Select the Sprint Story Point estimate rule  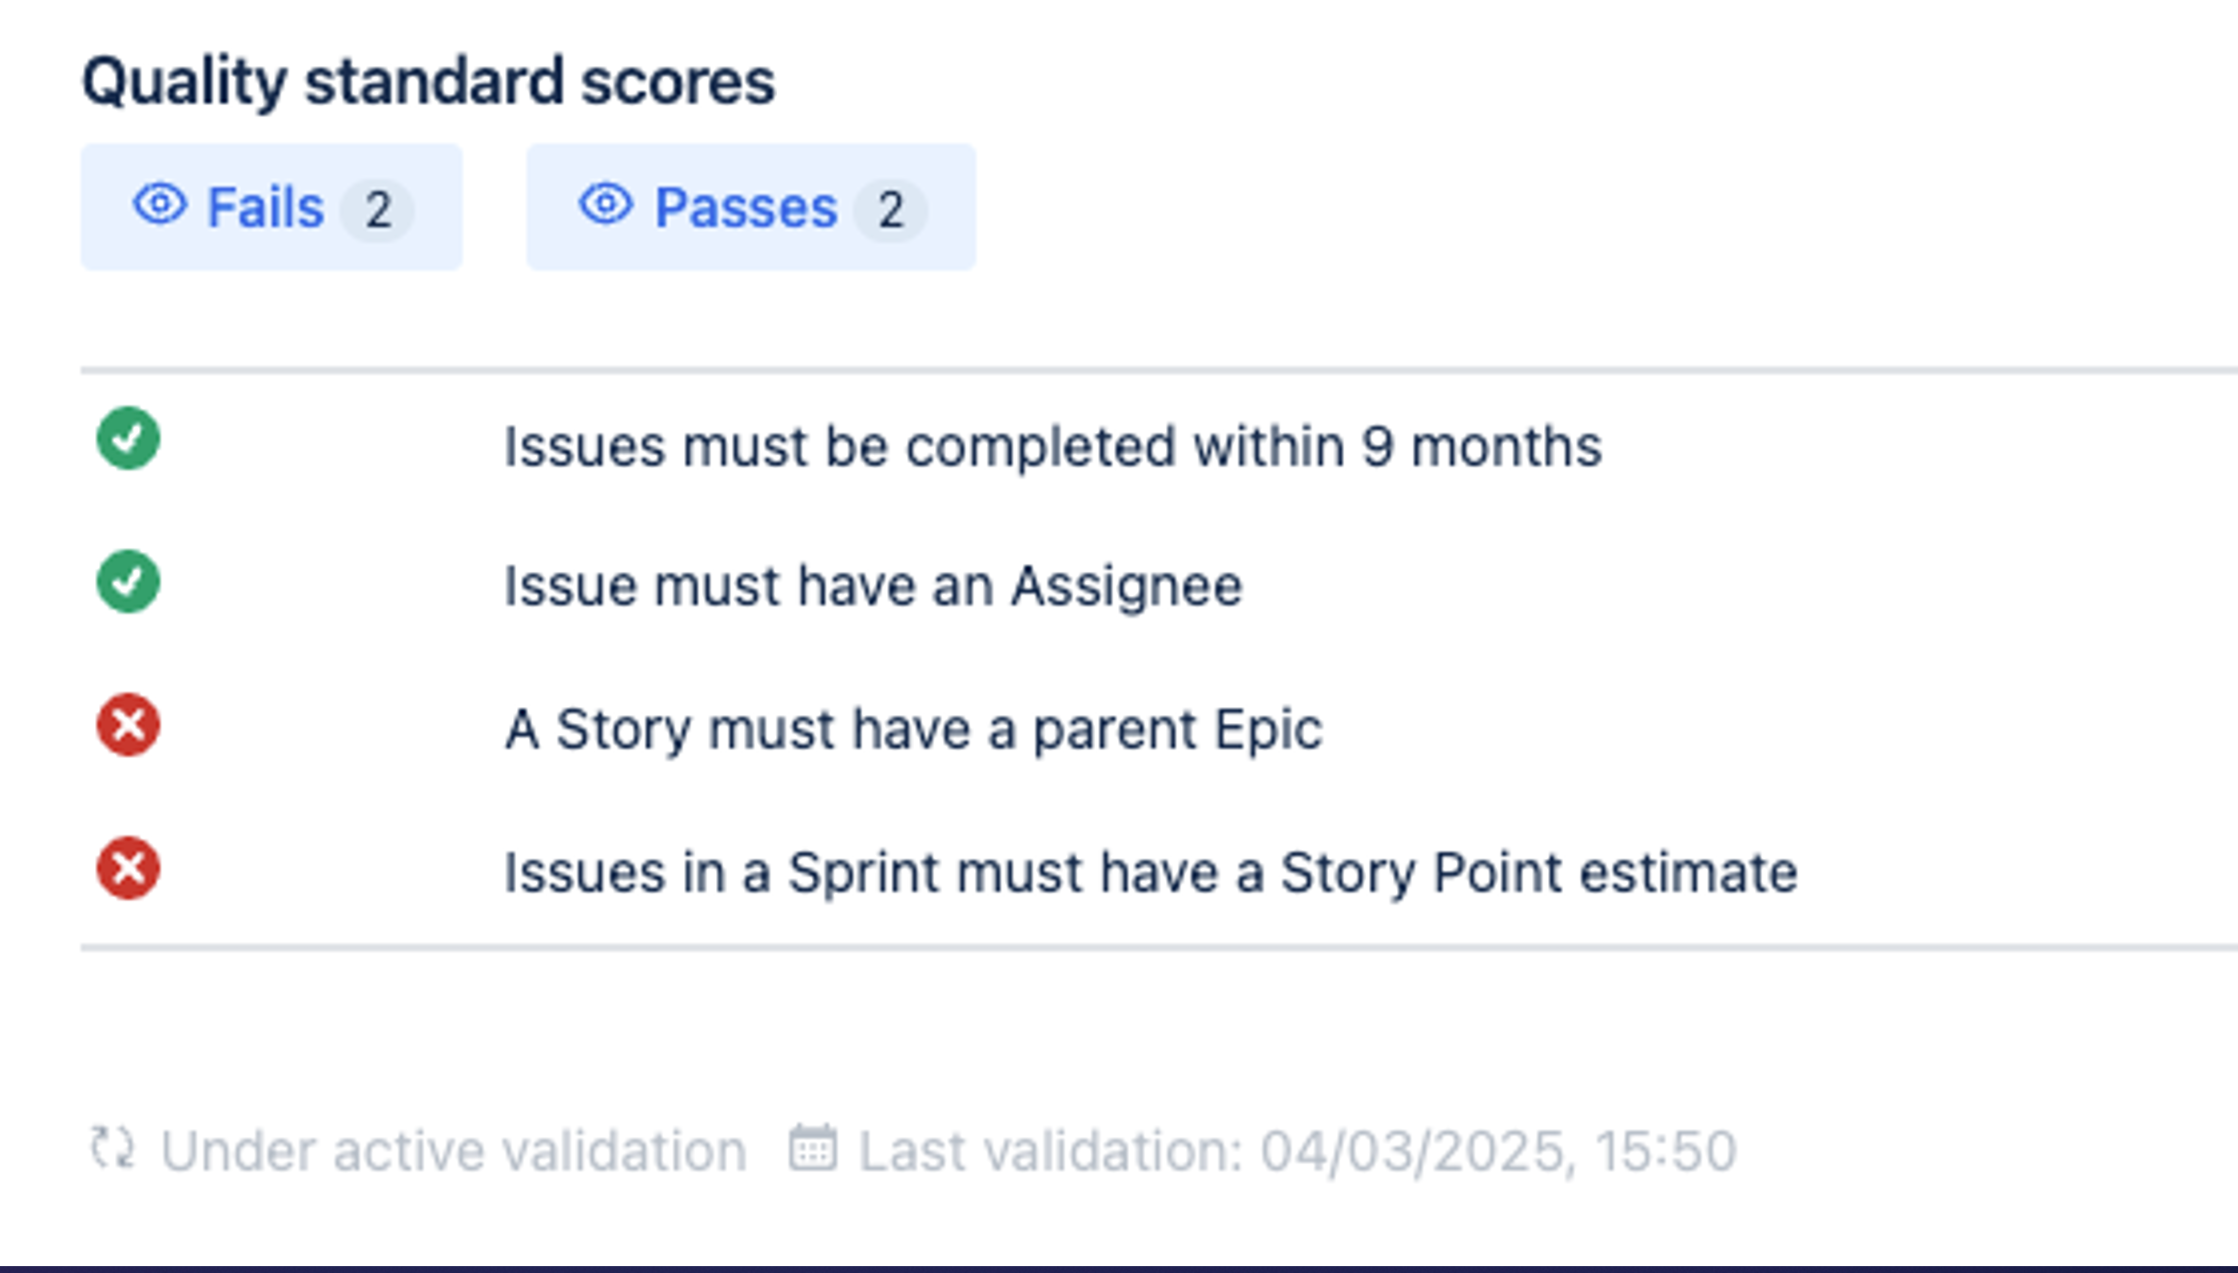click(1150, 872)
